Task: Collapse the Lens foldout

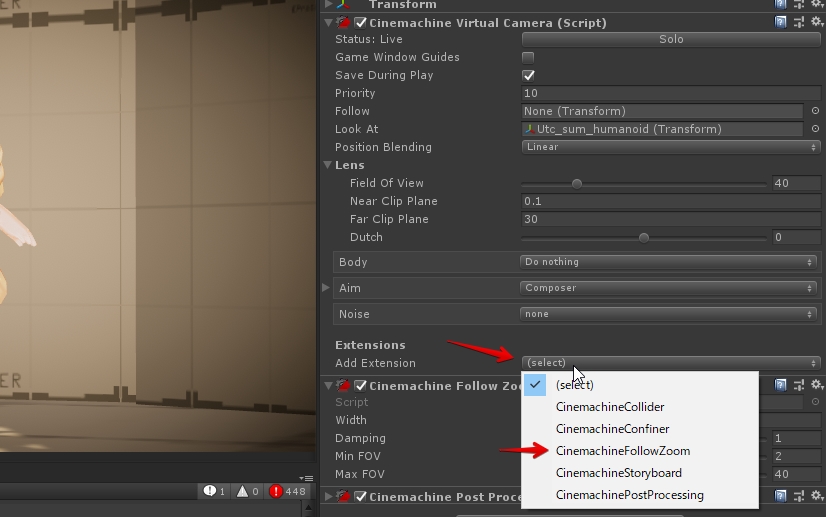Action: (x=328, y=165)
